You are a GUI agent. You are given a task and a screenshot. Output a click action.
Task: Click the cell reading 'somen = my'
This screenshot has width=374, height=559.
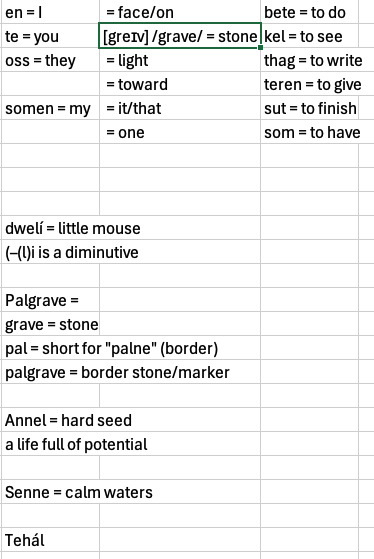50,108
